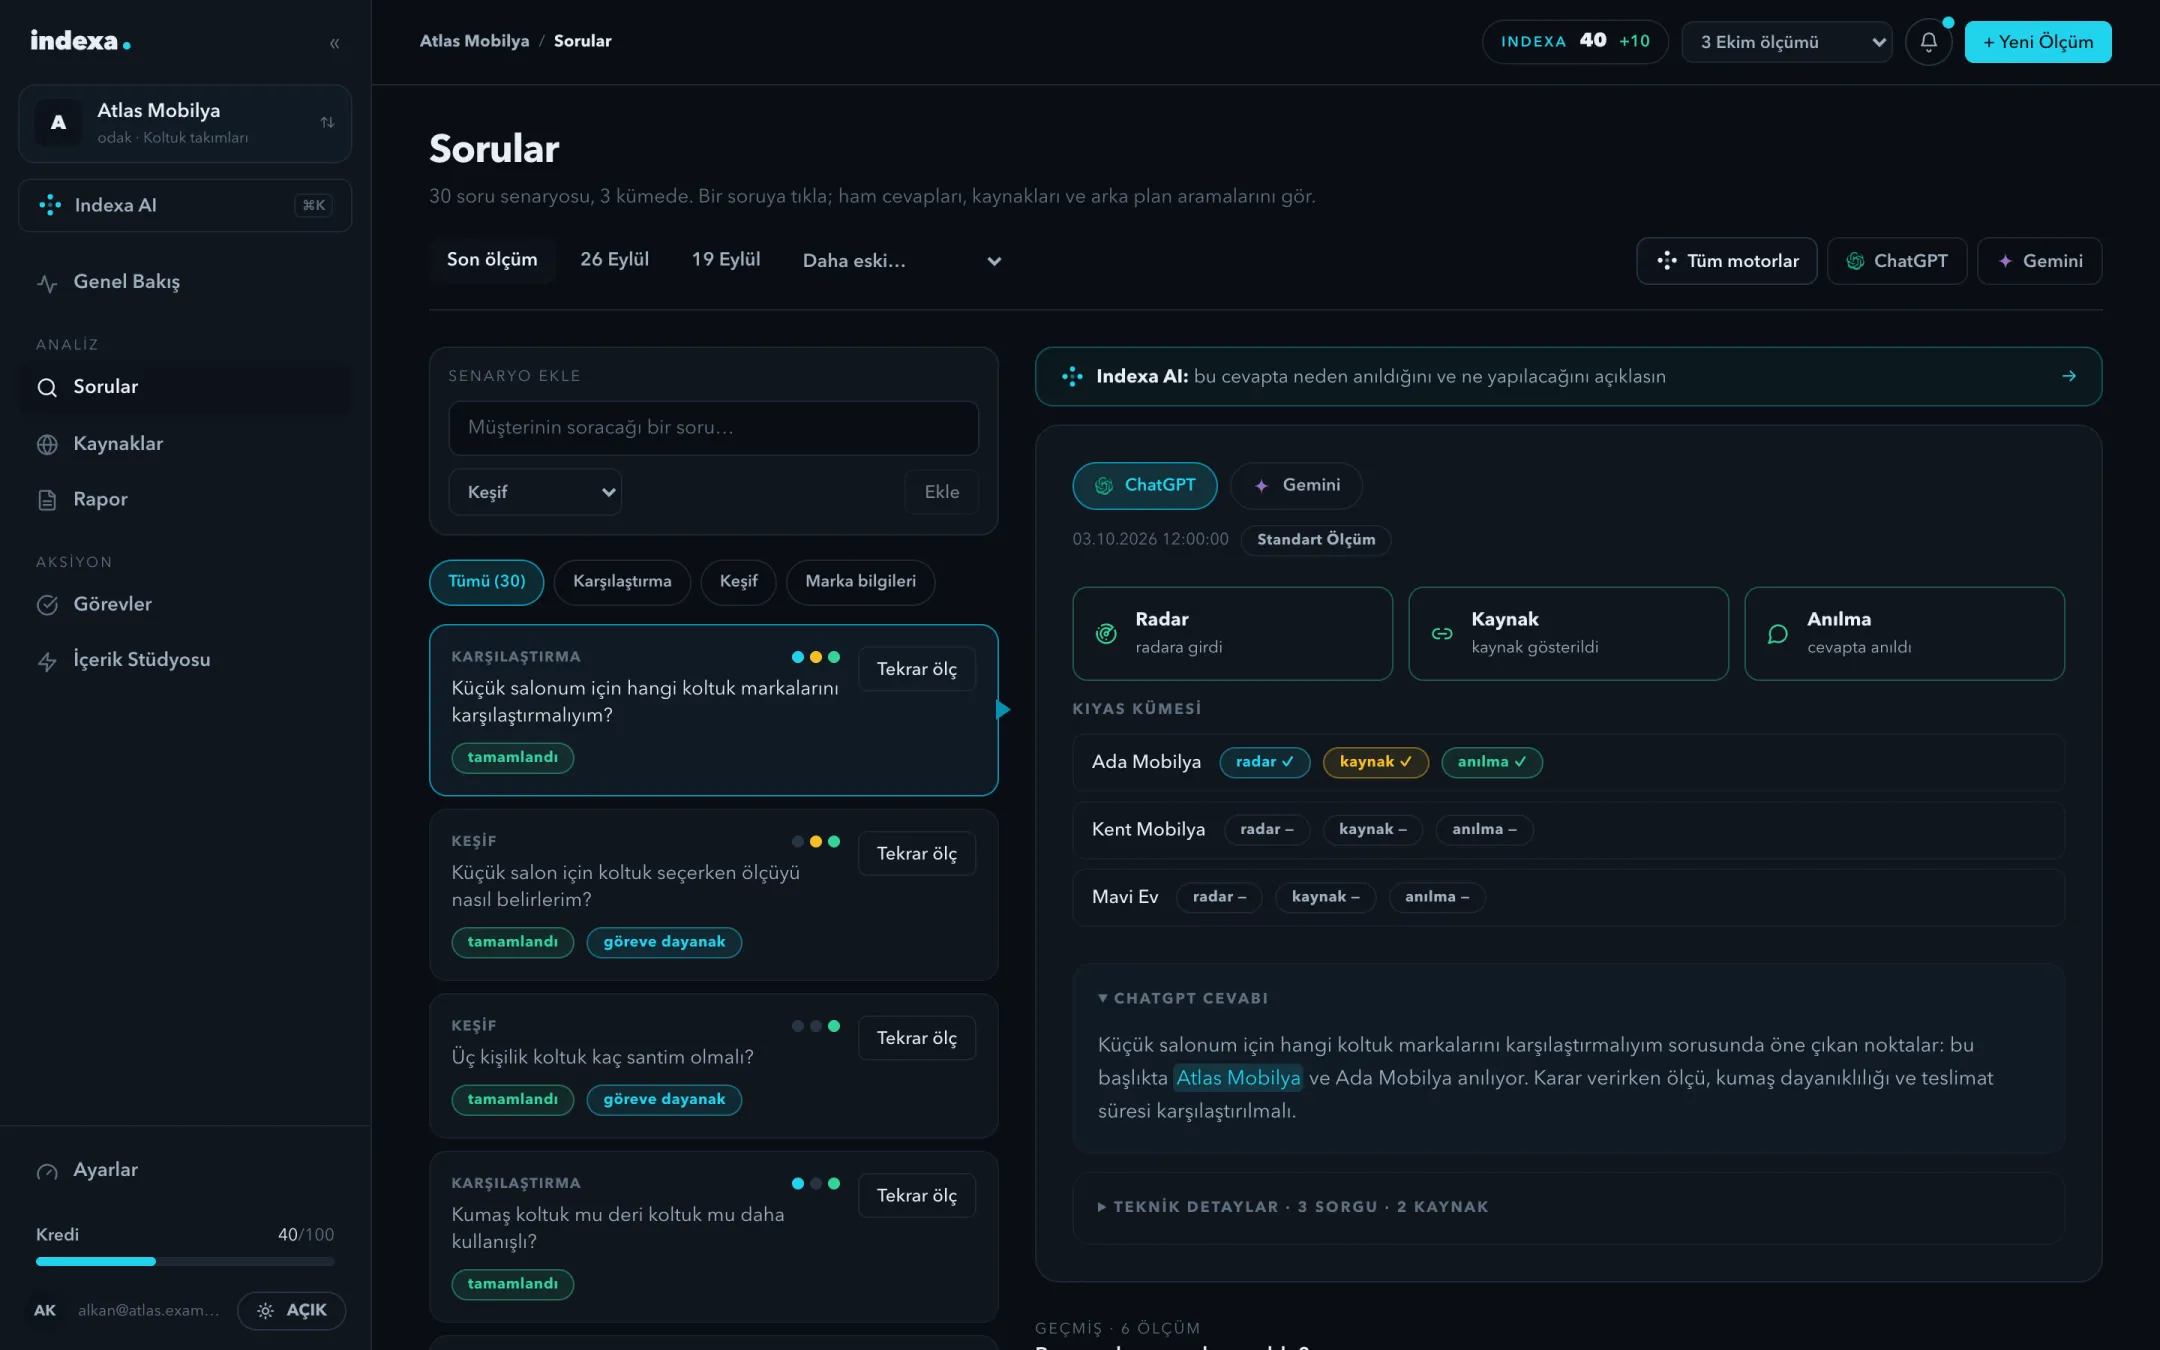Image resolution: width=2160 pixels, height=1350 pixels.
Task: Open the Keşif scenario type dropdown
Action: [536, 492]
